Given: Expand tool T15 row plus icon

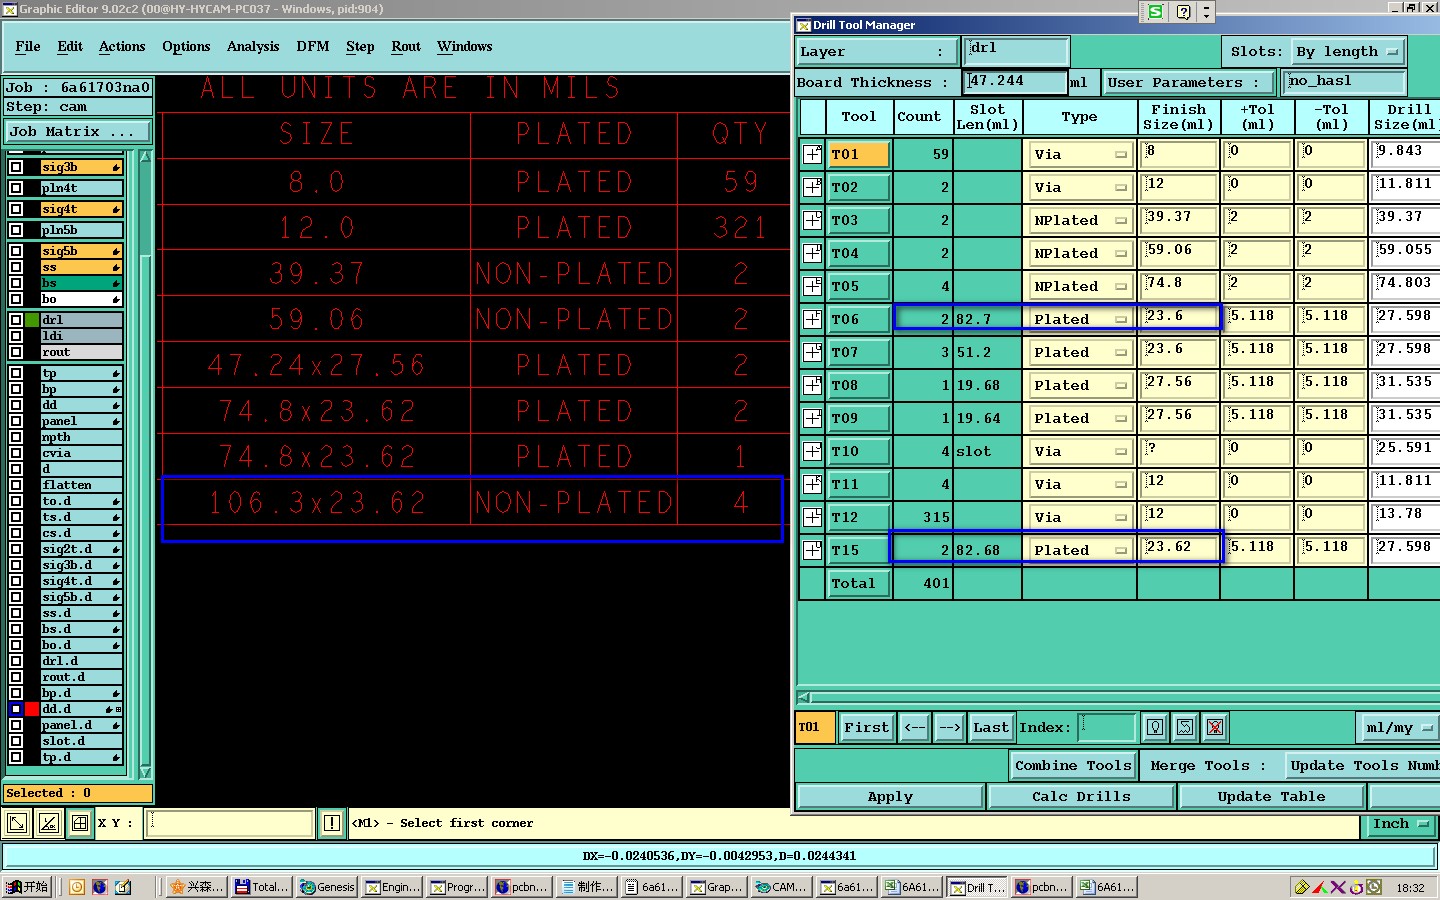Looking at the screenshot, I should [812, 550].
